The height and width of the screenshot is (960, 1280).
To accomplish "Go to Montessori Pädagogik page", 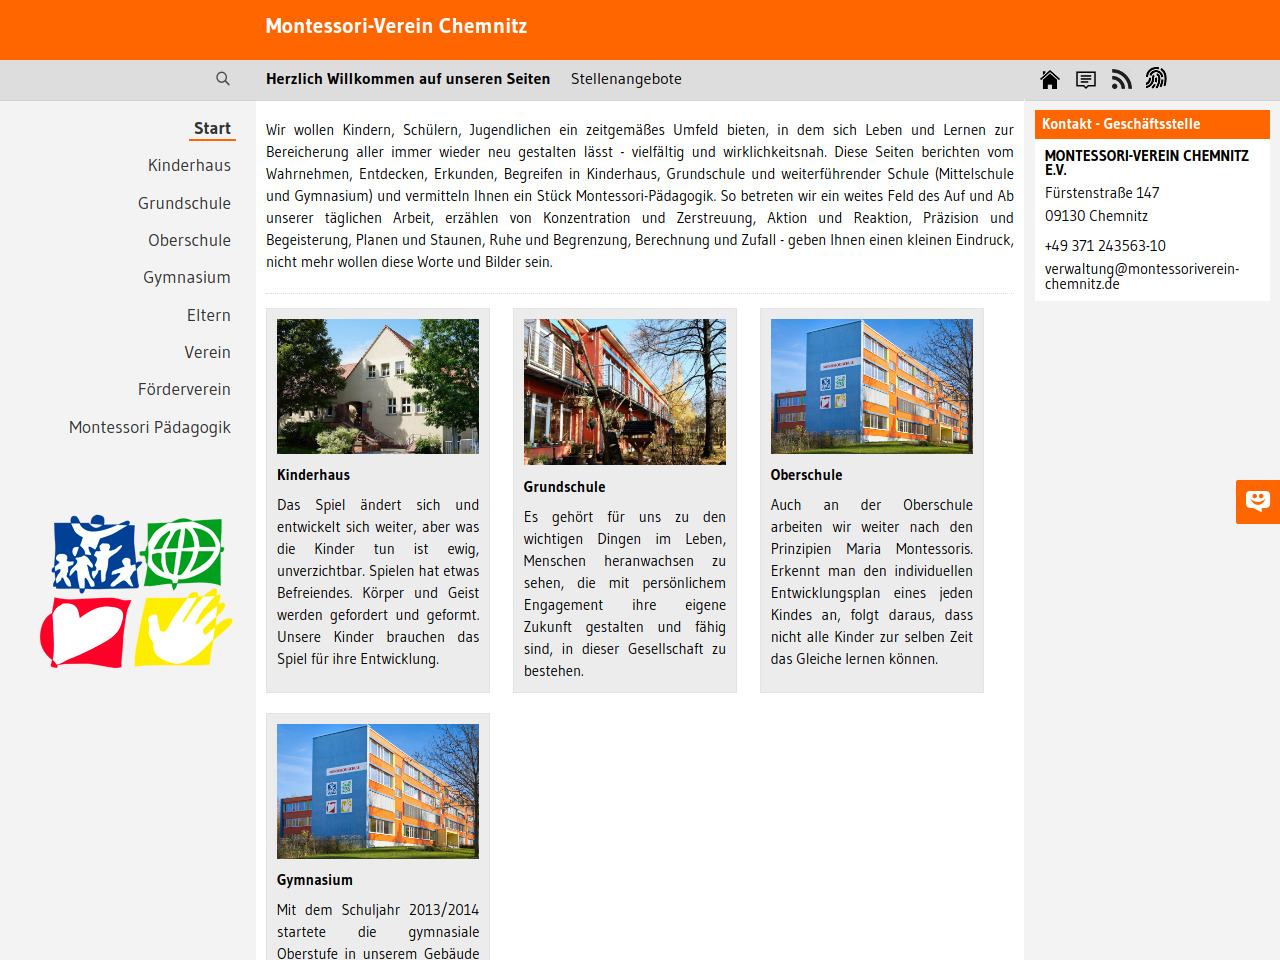I will coord(150,428).
